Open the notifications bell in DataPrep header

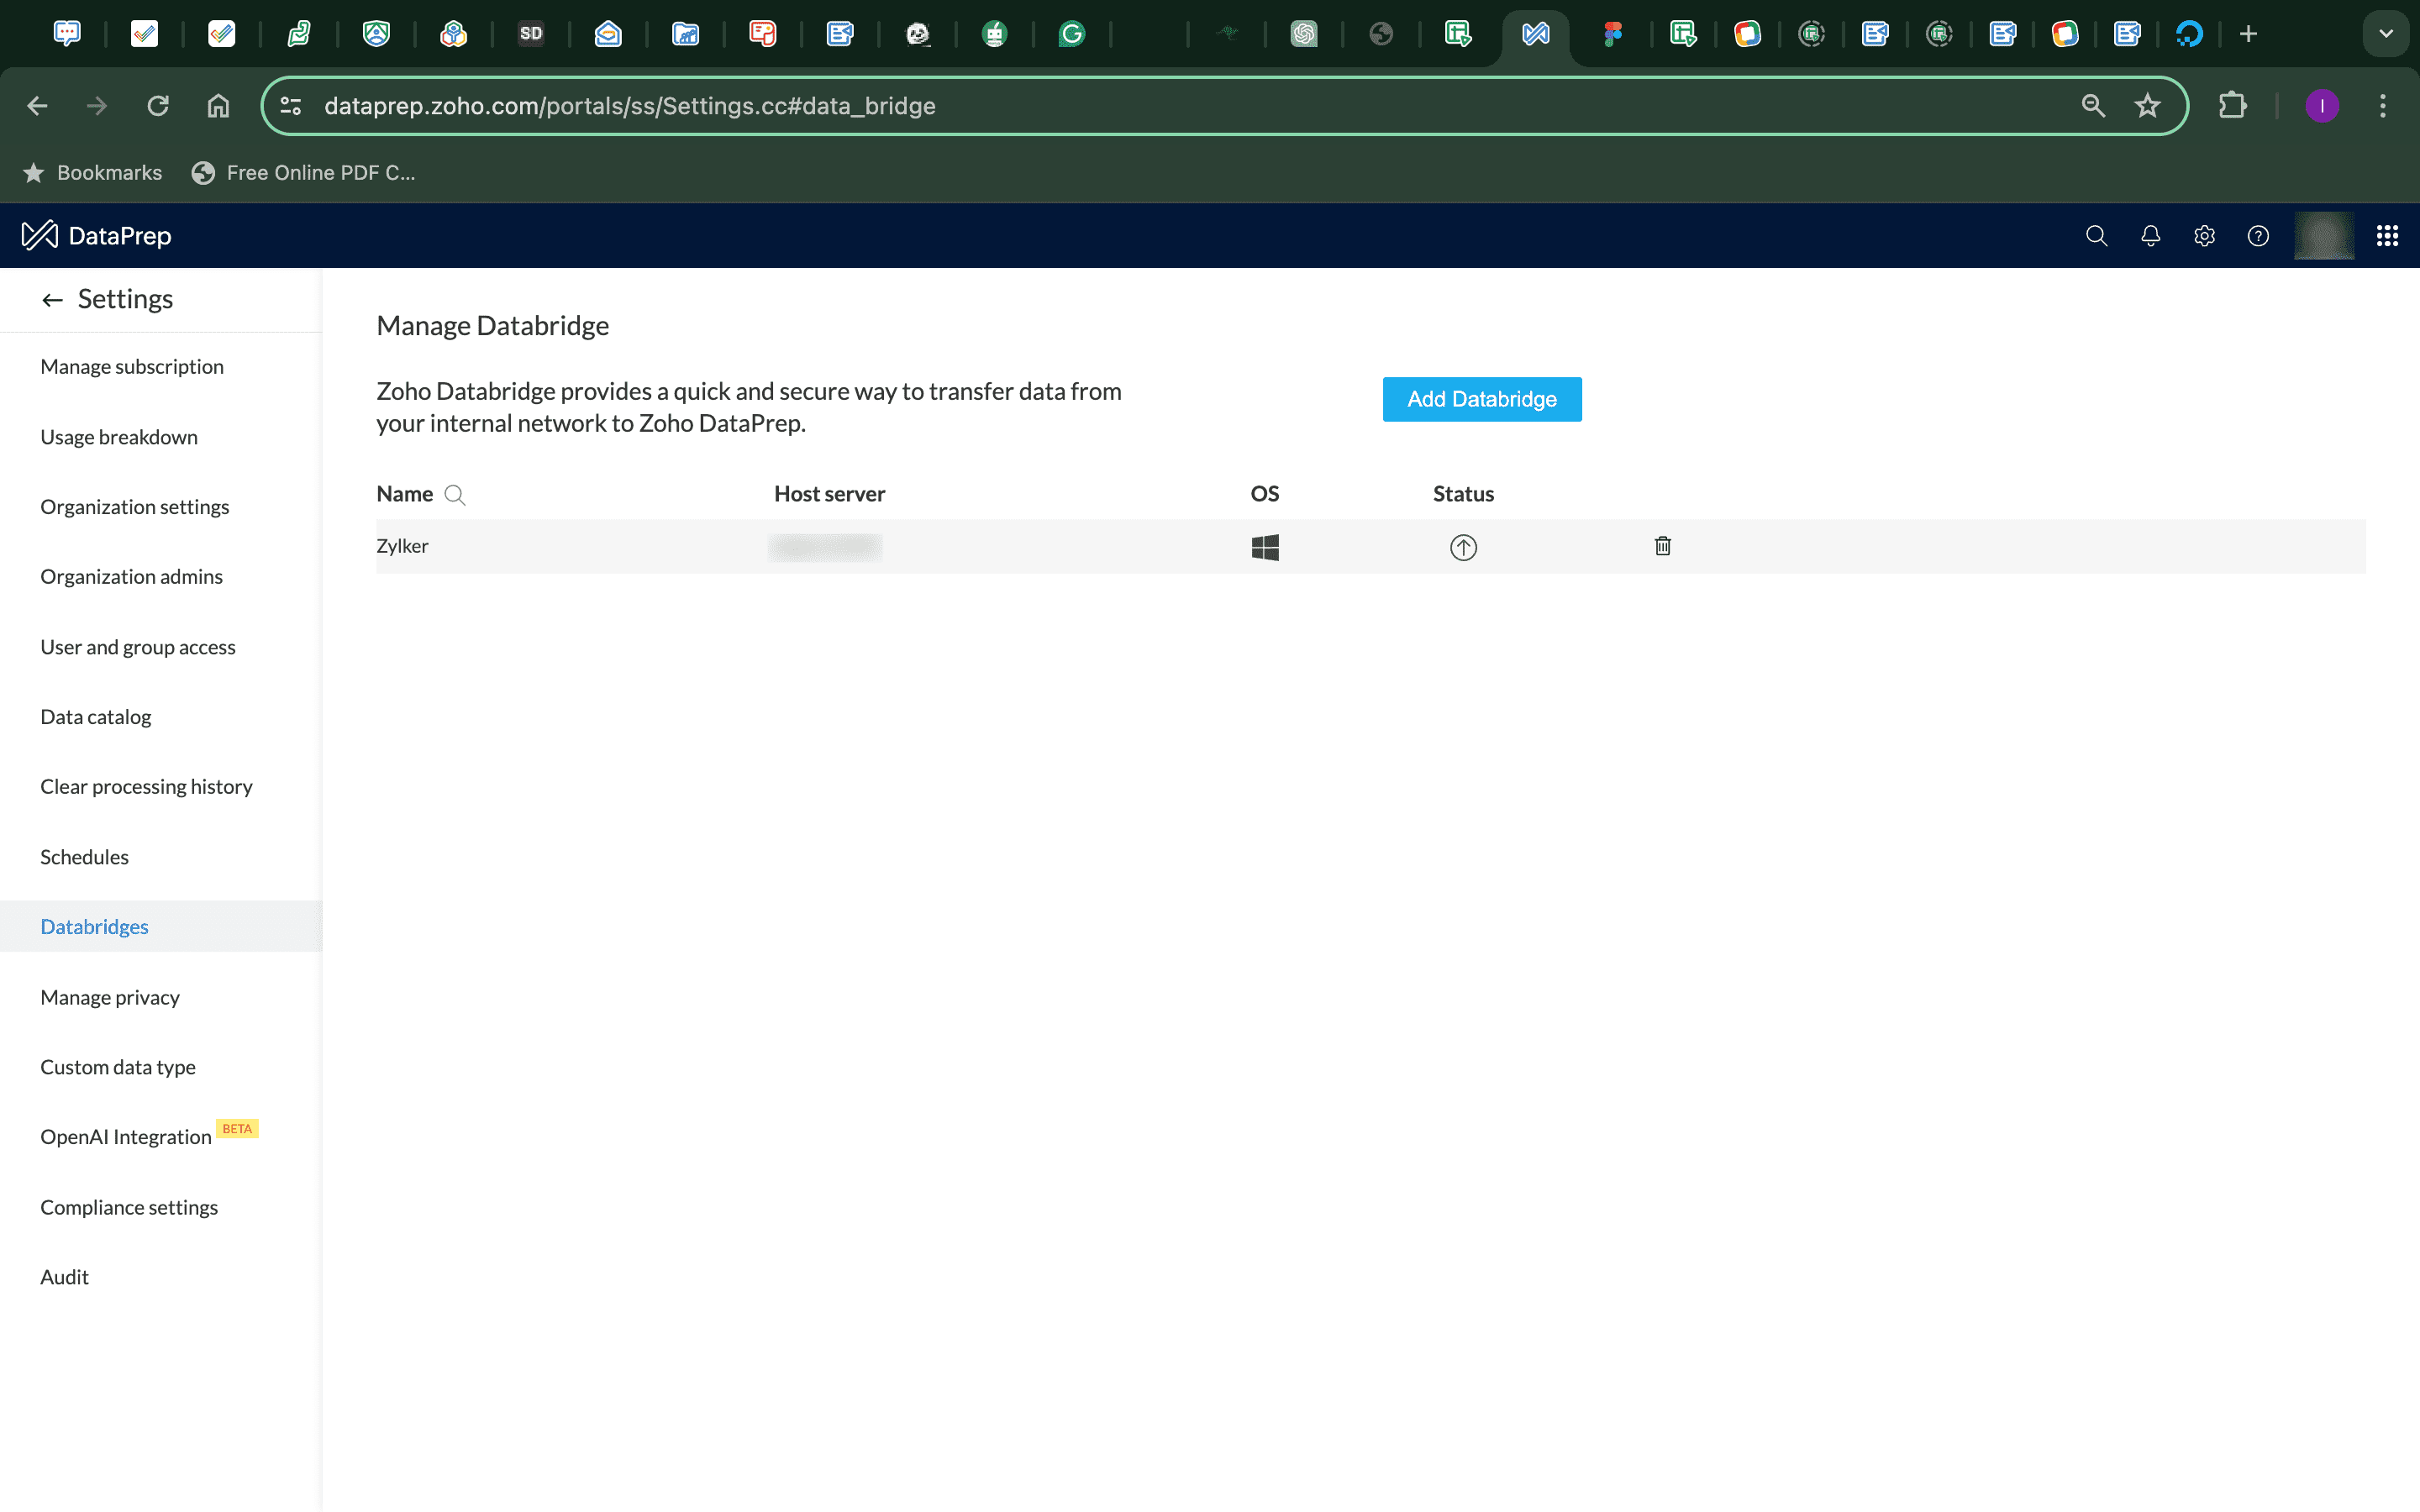(x=2150, y=236)
